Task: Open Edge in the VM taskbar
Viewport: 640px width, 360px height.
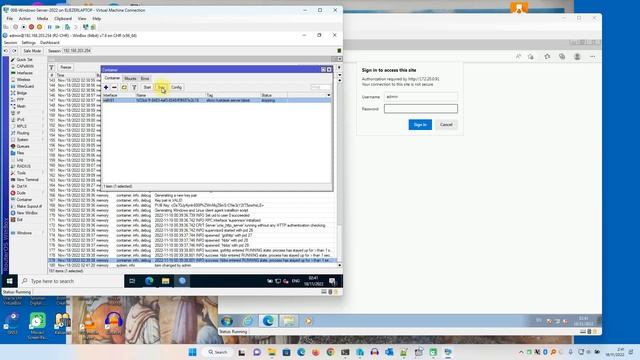Action: coord(149,281)
